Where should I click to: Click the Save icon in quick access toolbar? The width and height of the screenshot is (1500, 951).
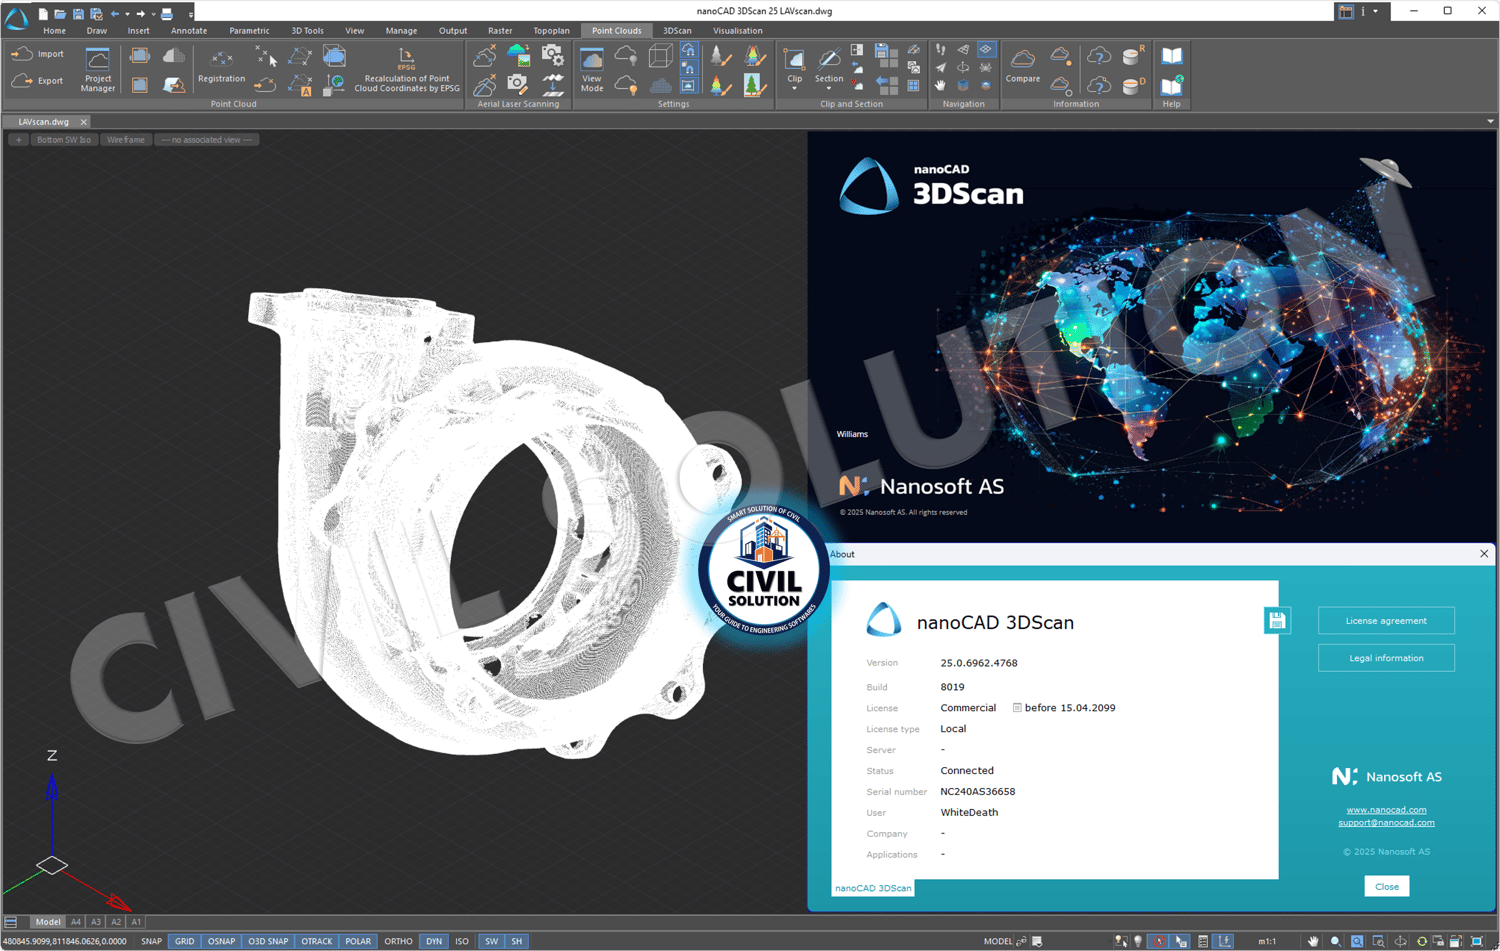pos(78,14)
